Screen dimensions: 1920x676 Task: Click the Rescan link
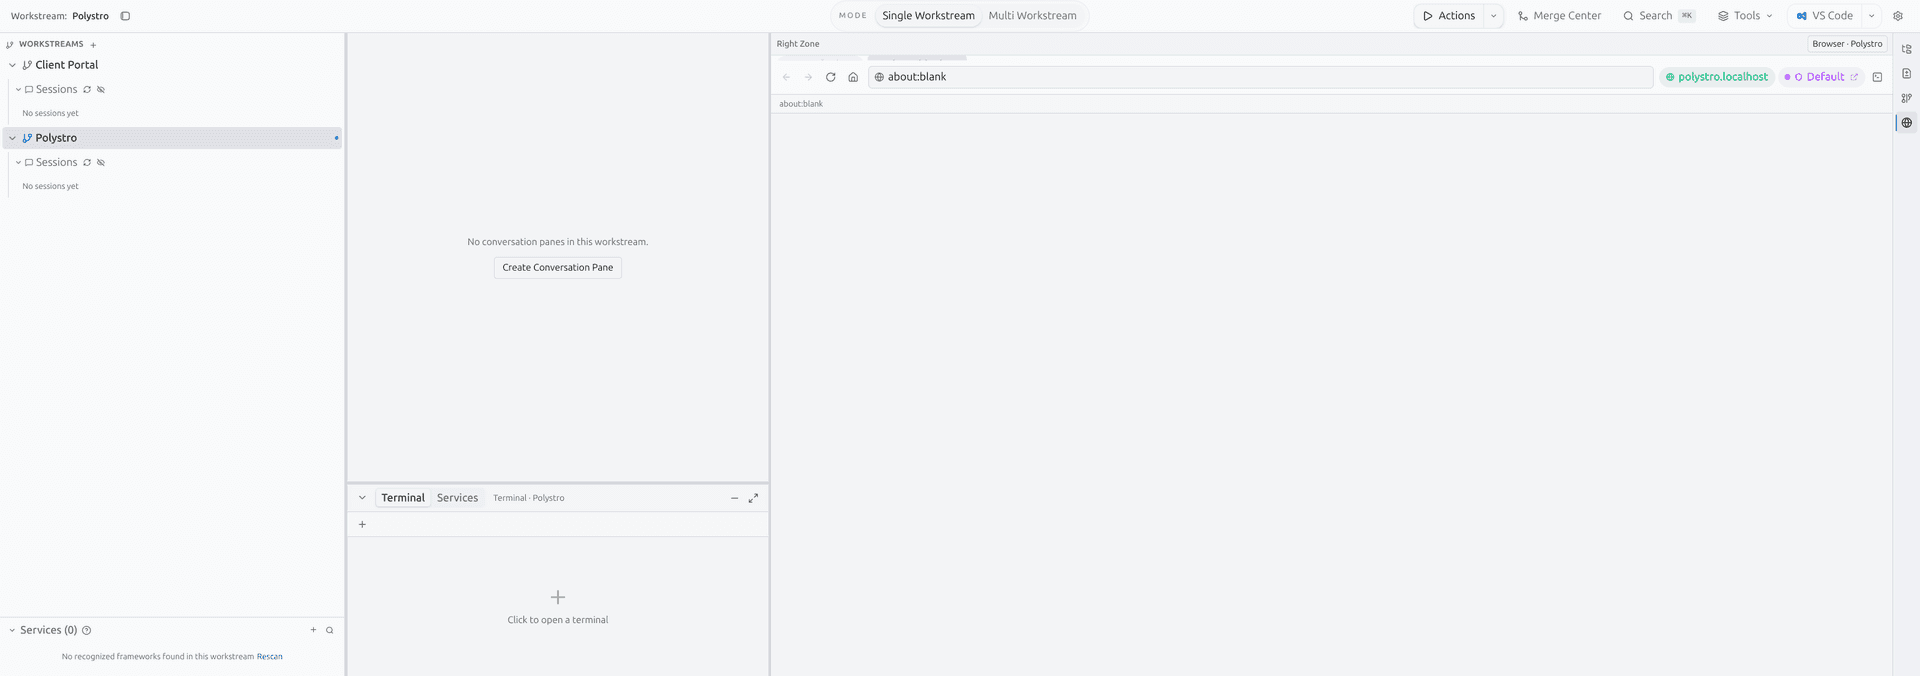[x=270, y=657]
